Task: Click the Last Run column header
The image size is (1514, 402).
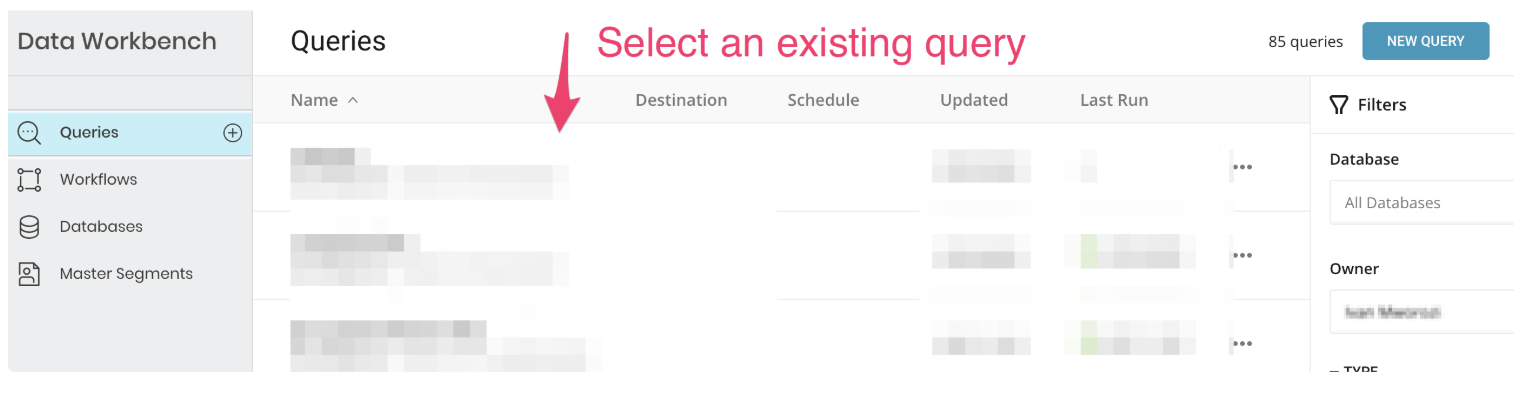Action: (1113, 100)
